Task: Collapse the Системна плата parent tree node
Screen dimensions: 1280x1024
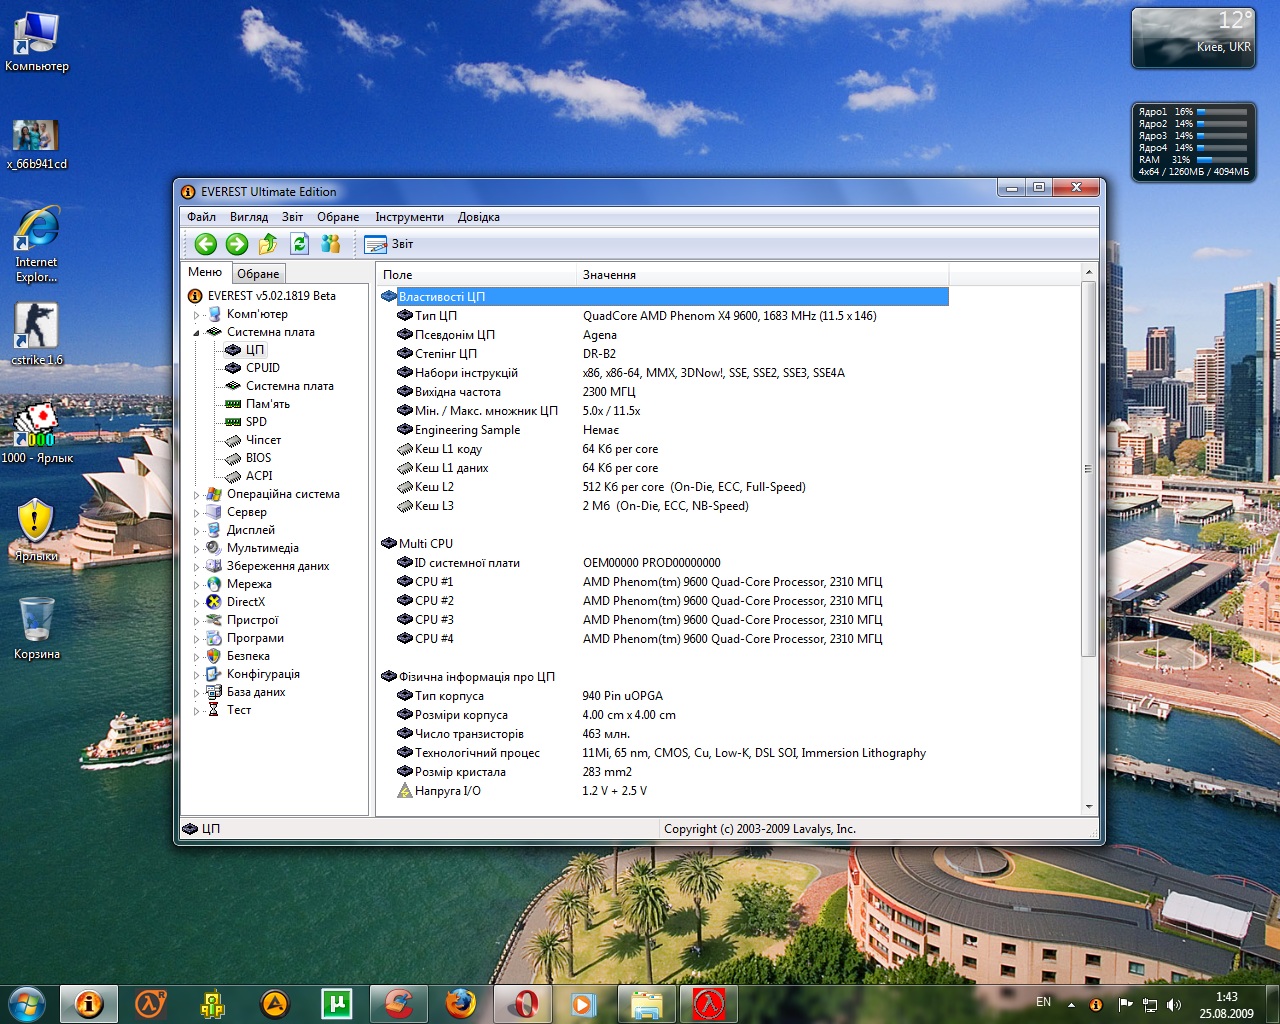Action: pos(196,333)
